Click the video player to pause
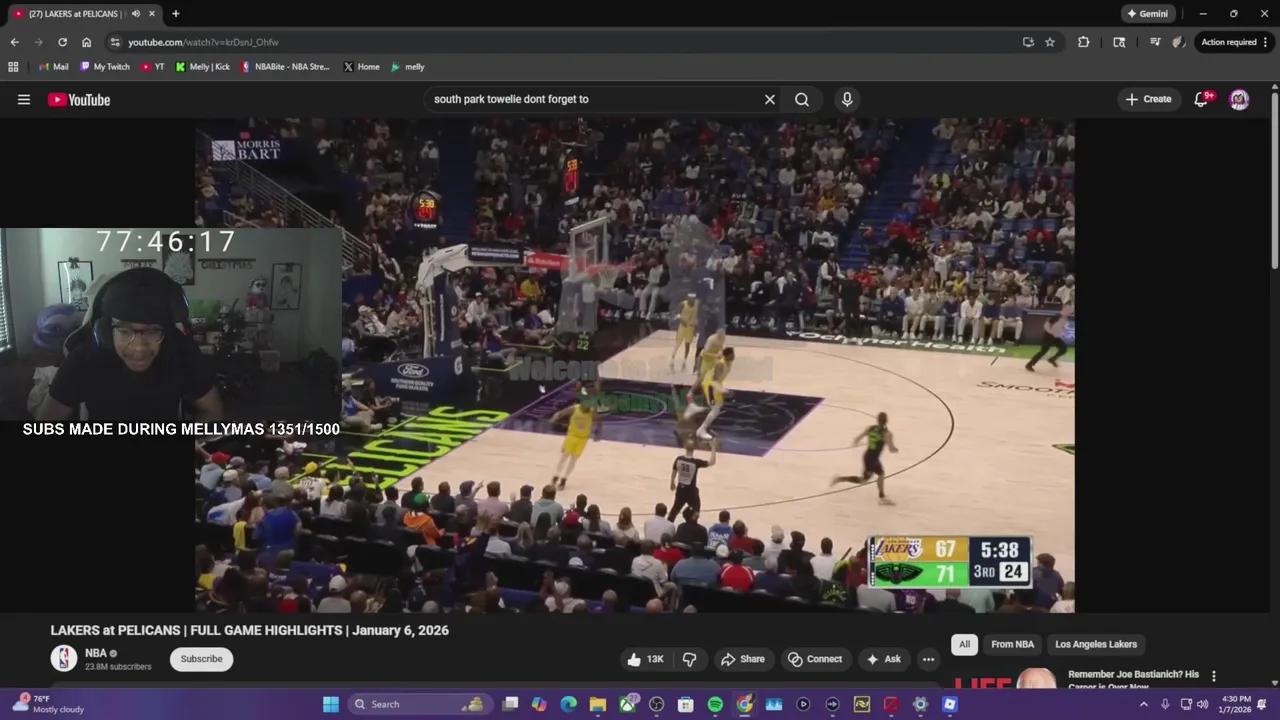 click(635, 365)
